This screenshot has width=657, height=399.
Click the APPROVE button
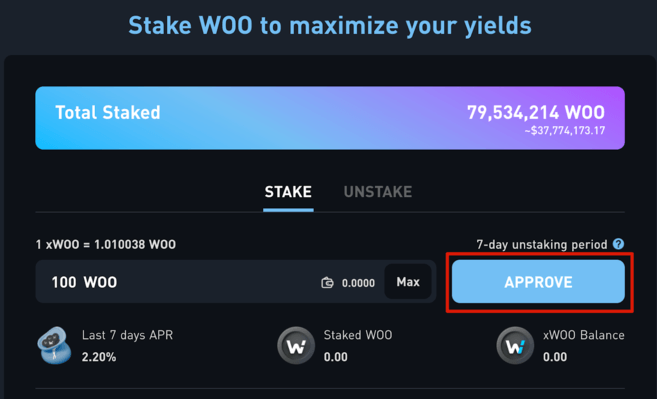tap(538, 282)
